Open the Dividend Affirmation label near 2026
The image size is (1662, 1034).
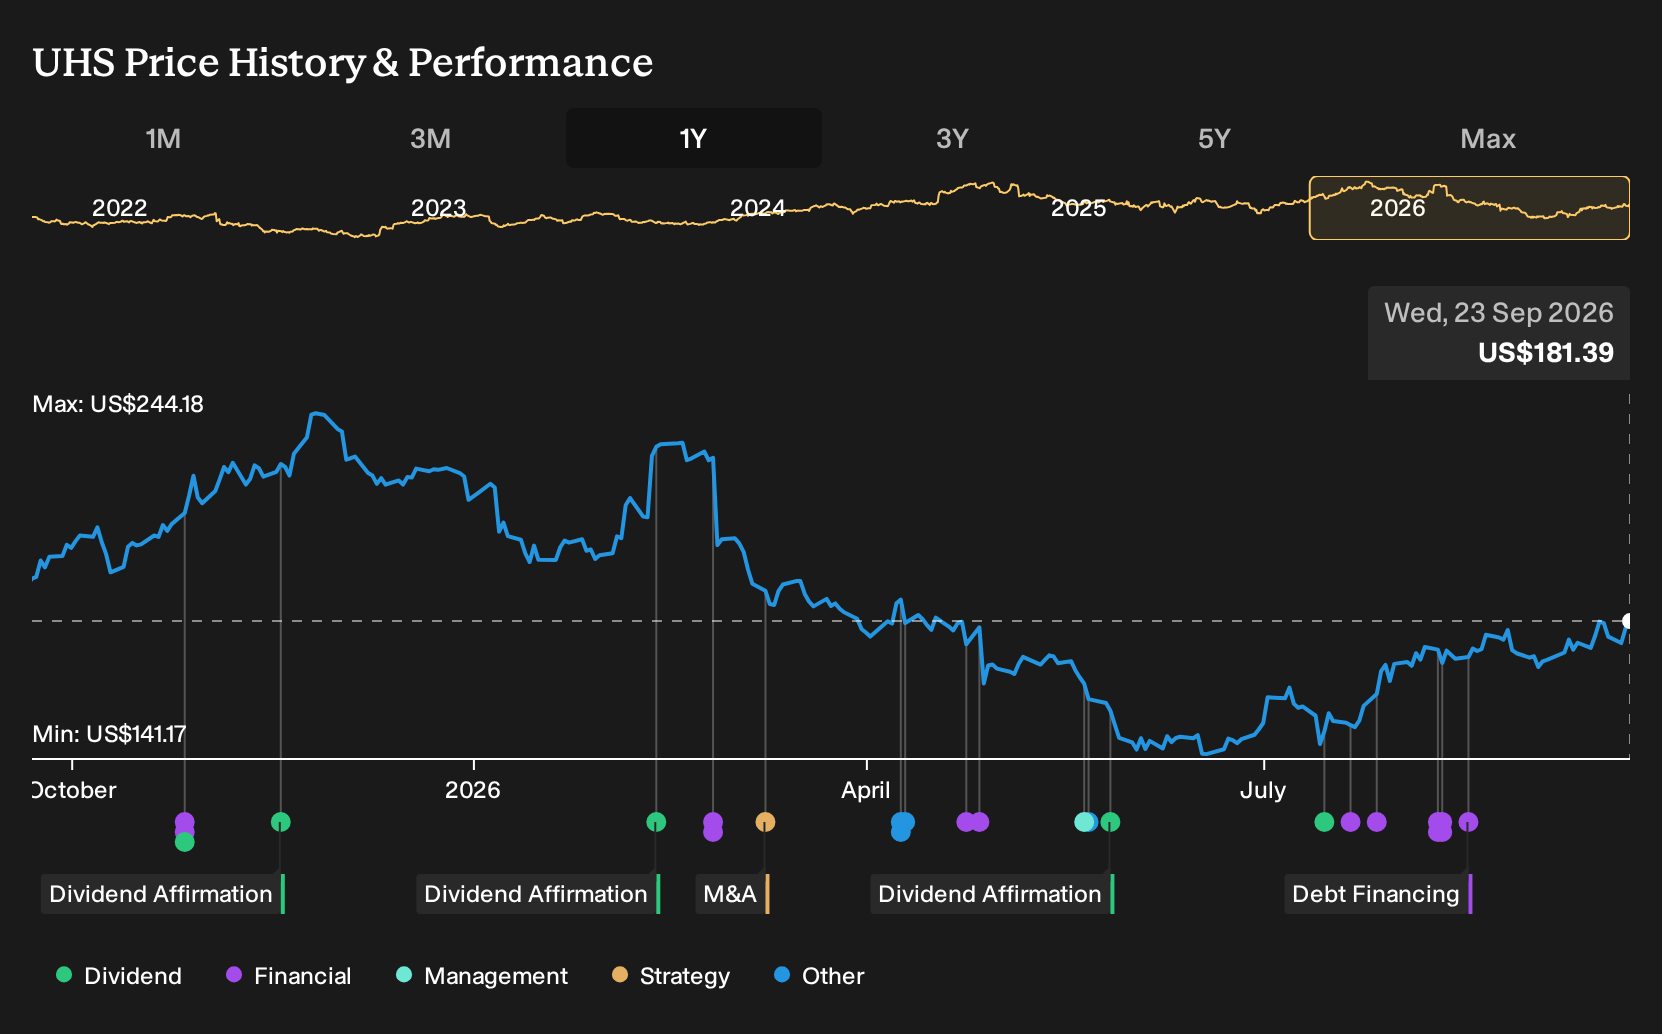pos(537,894)
